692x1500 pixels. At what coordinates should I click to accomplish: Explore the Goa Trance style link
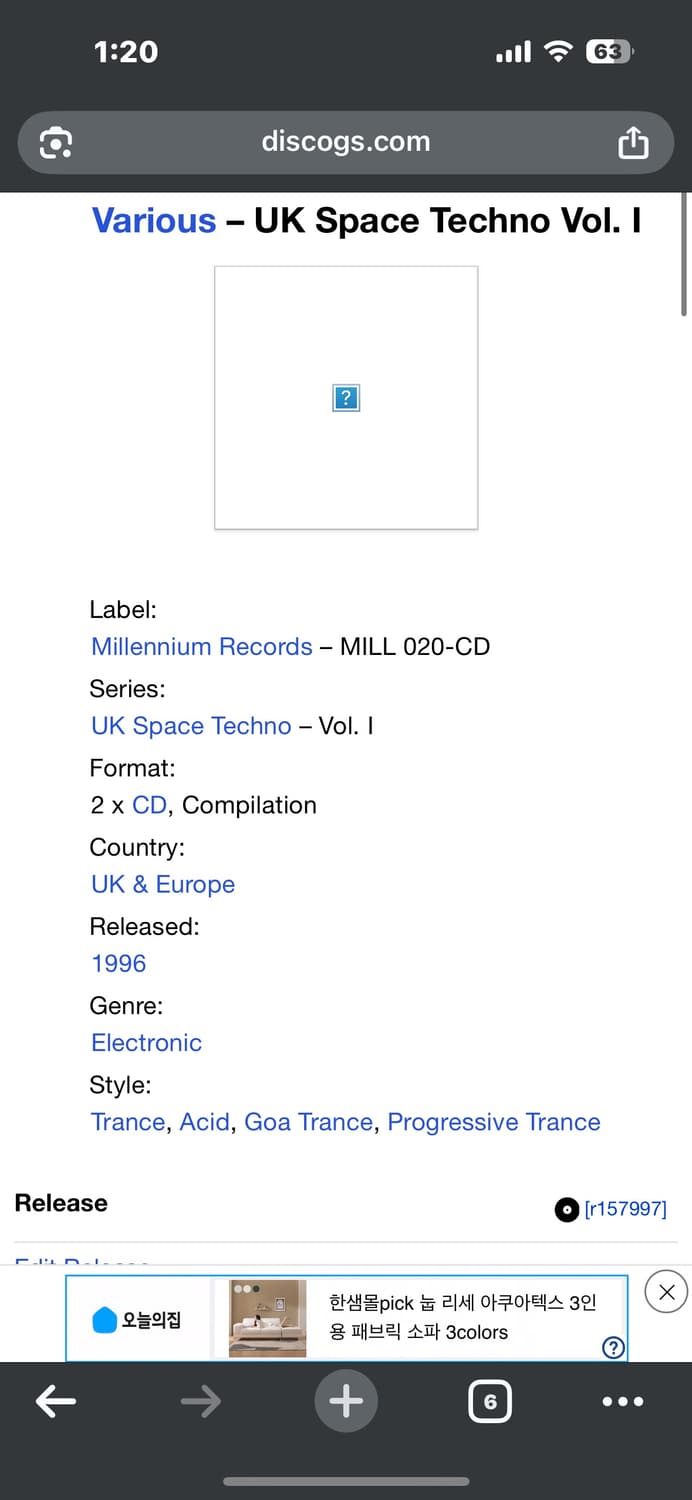(308, 1121)
